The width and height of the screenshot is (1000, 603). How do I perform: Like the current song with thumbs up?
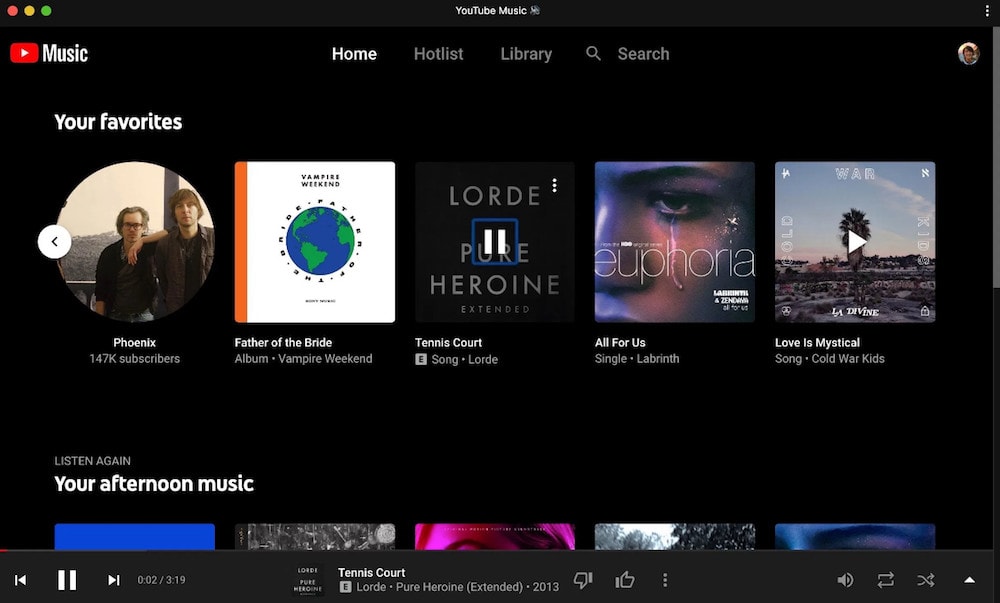click(x=626, y=580)
